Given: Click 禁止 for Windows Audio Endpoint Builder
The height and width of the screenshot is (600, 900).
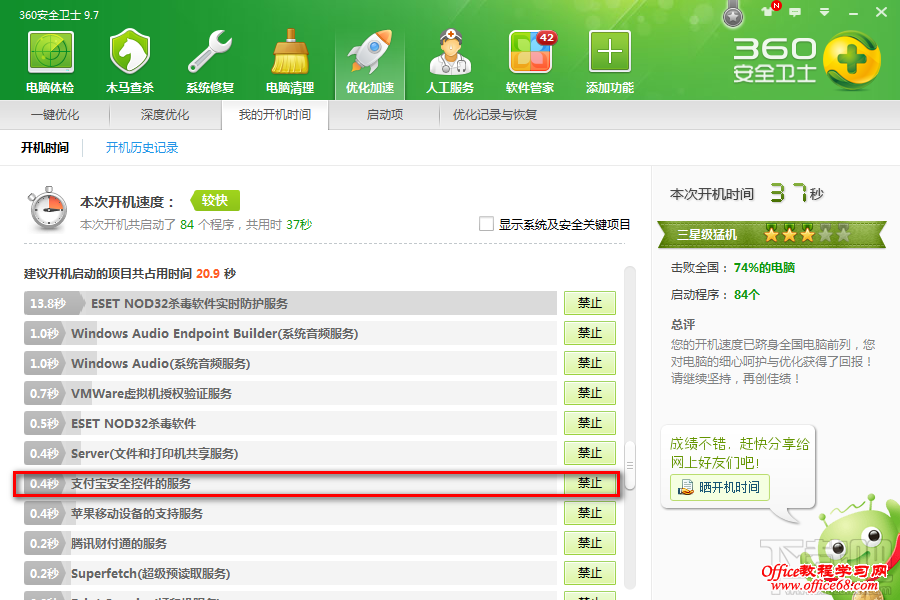Looking at the screenshot, I should tap(589, 333).
